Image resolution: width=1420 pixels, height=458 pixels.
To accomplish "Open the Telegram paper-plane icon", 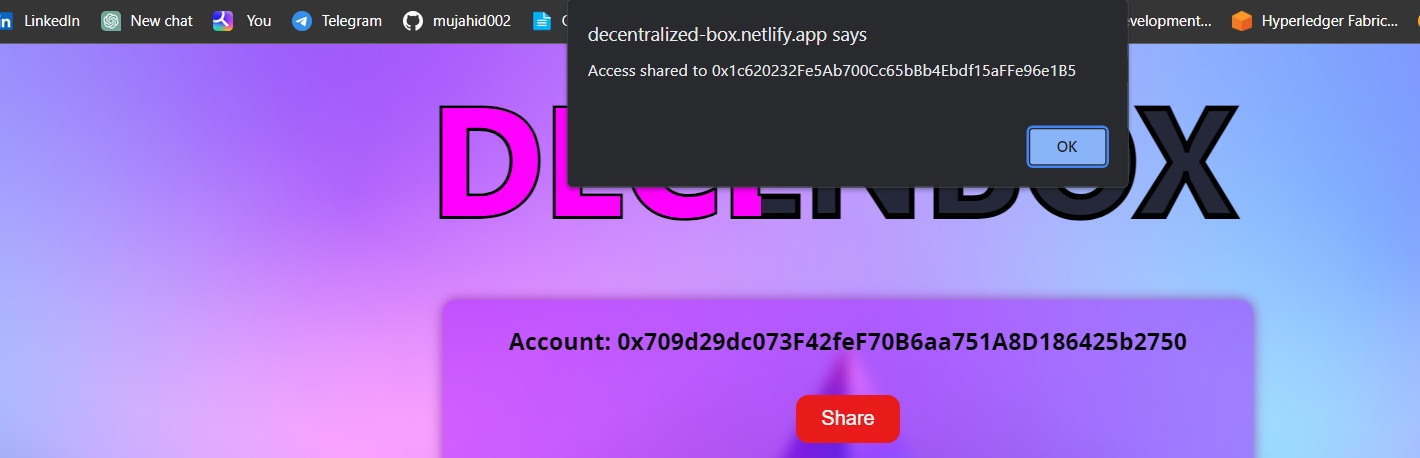I will point(302,21).
